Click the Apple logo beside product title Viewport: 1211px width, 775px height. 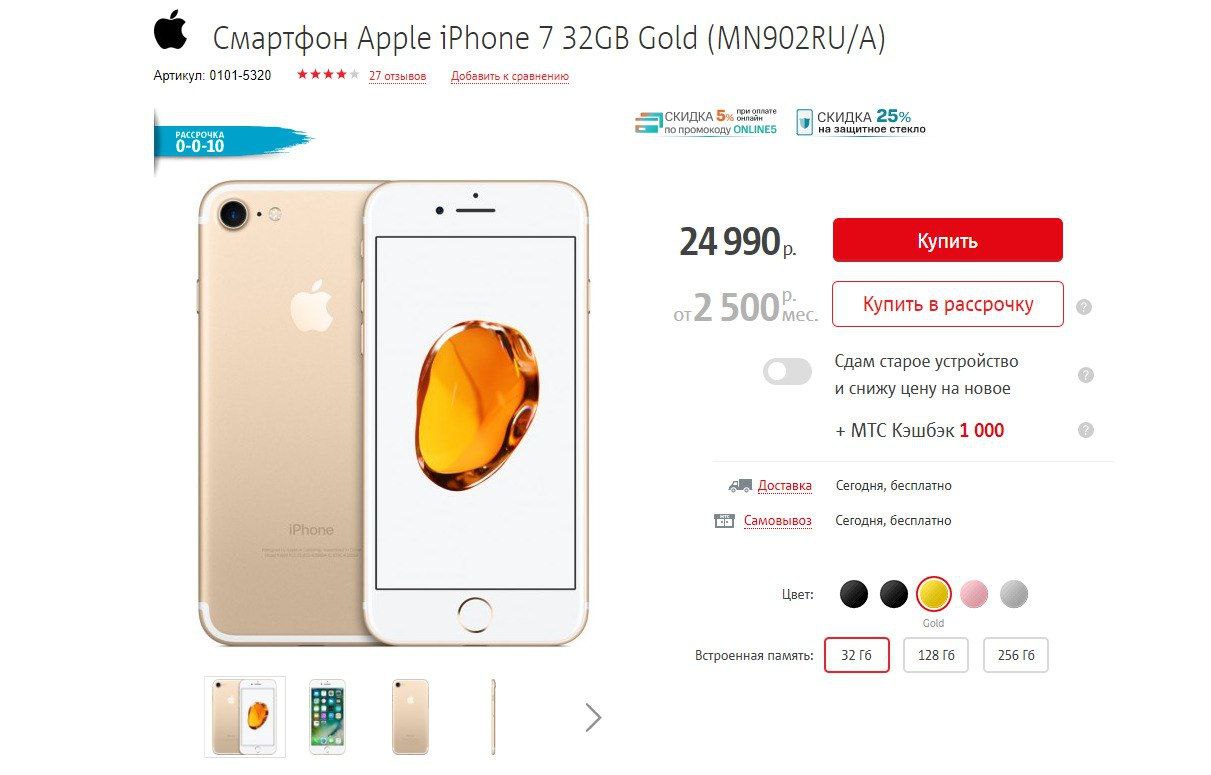(171, 30)
